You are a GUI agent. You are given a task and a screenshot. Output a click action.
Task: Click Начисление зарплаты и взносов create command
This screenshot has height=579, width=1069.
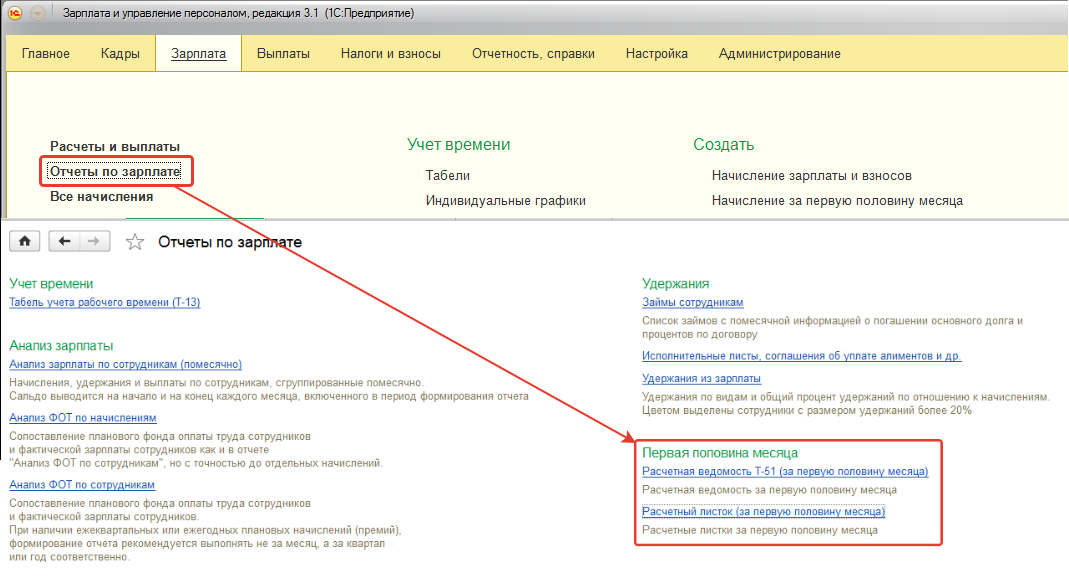tap(811, 176)
